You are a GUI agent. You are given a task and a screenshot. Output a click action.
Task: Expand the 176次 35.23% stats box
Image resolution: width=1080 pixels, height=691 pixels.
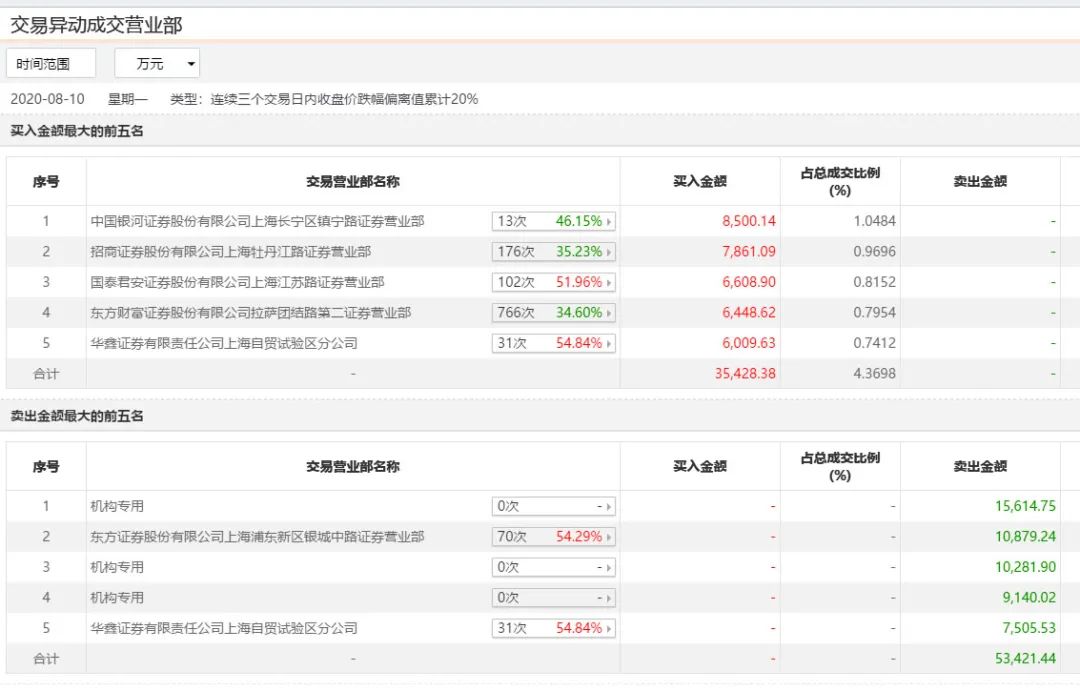click(553, 252)
